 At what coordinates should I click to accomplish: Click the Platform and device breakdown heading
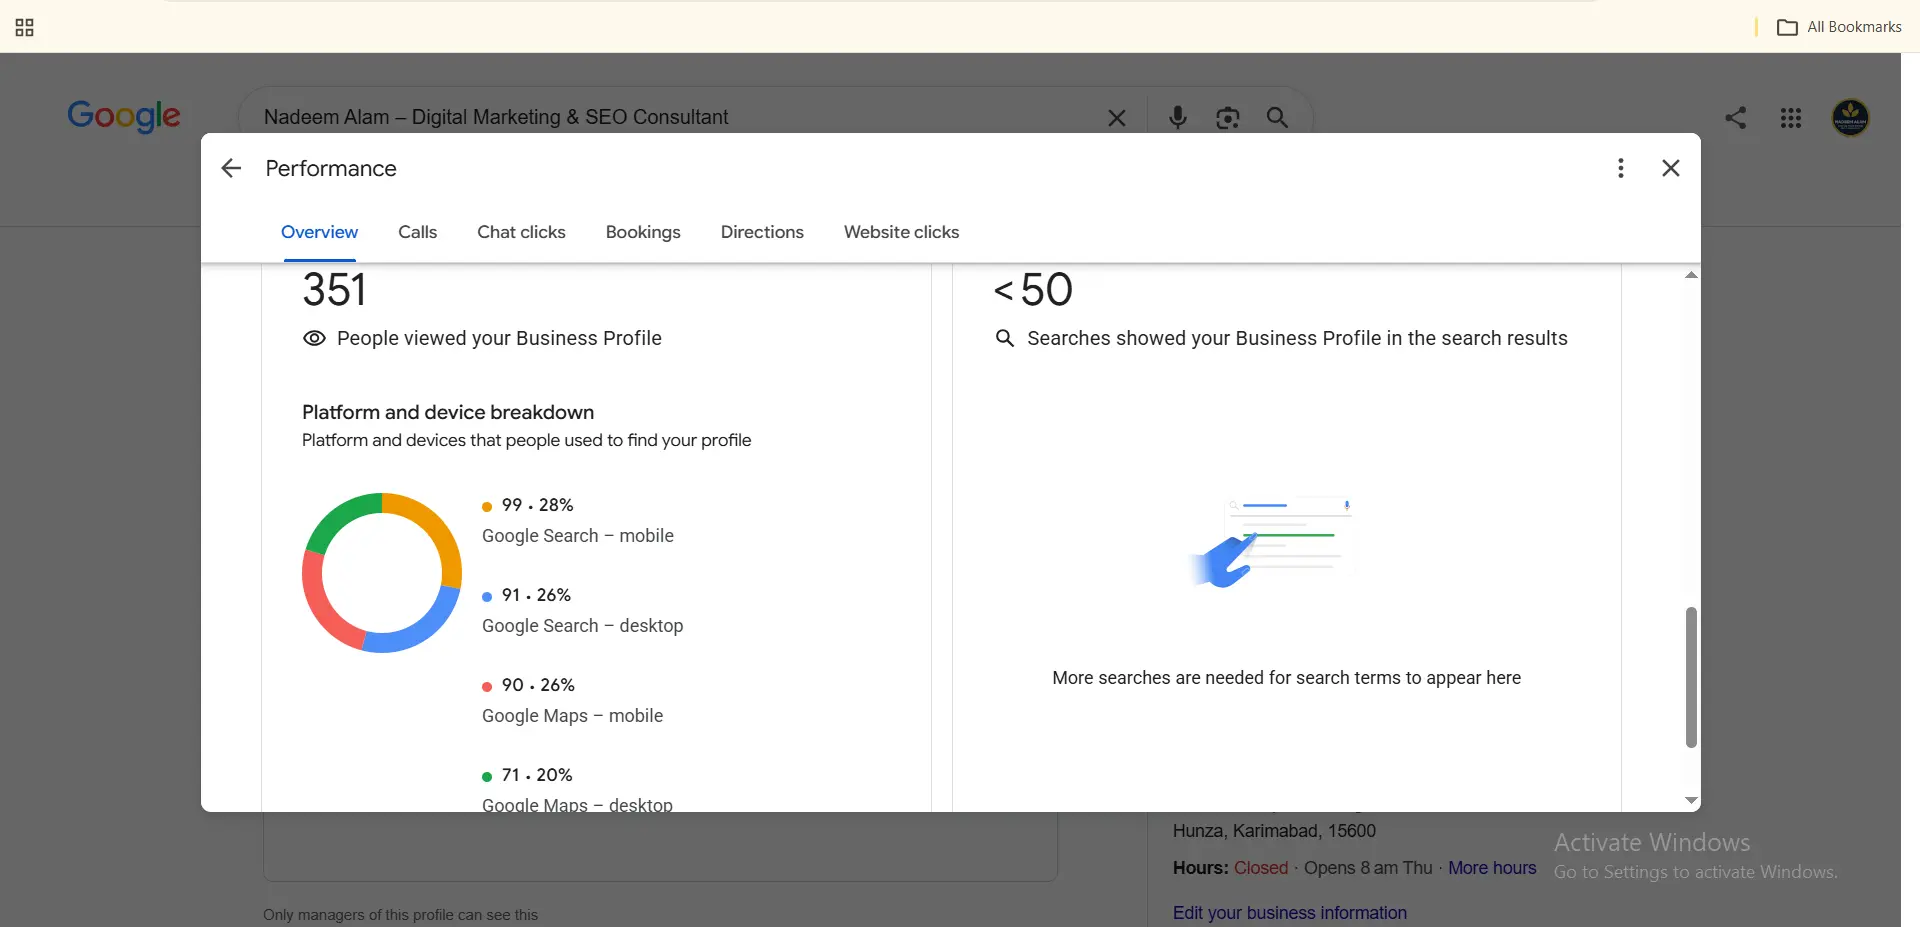[448, 412]
